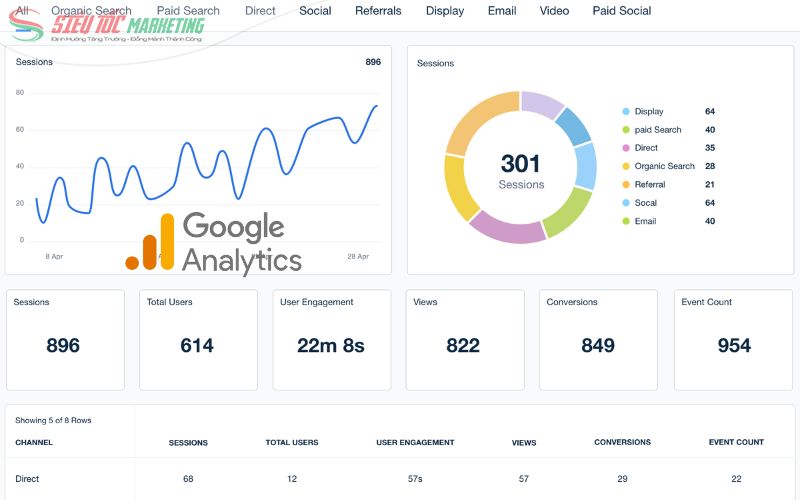This screenshot has width=800, height=500.
Task: Click the Direct legend value 35
Action: click(x=710, y=148)
